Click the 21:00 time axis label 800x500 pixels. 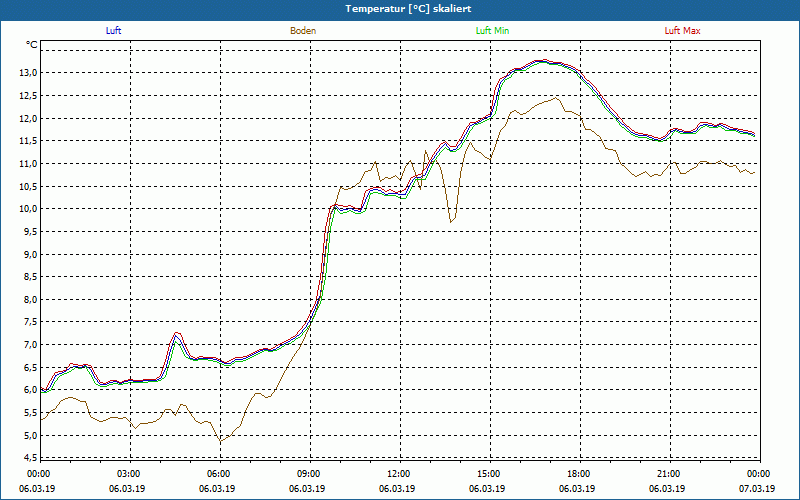(x=668, y=474)
